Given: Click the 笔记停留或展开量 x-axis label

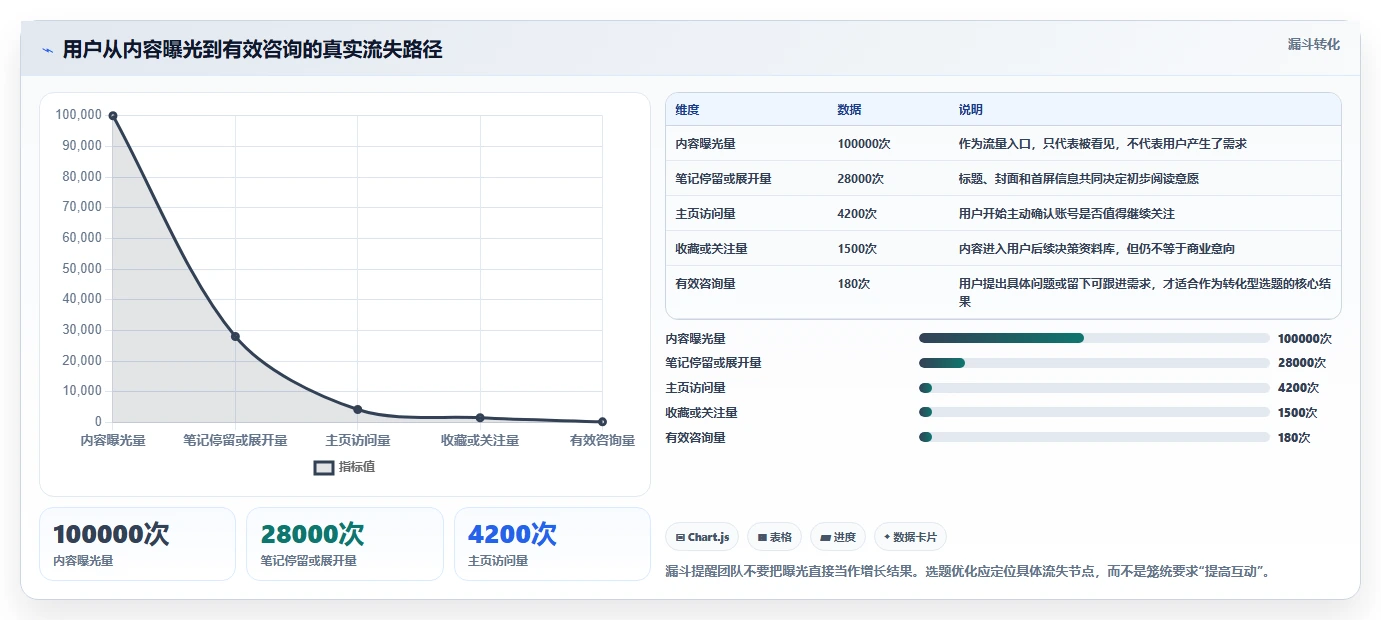Looking at the screenshot, I should pyautogui.click(x=235, y=440).
